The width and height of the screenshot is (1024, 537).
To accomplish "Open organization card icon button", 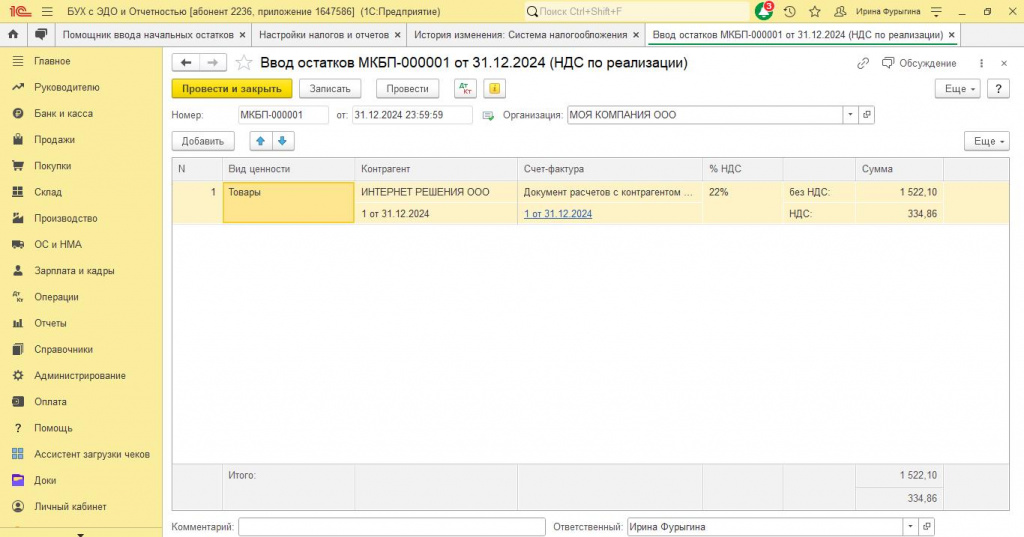I will pos(867,115).
